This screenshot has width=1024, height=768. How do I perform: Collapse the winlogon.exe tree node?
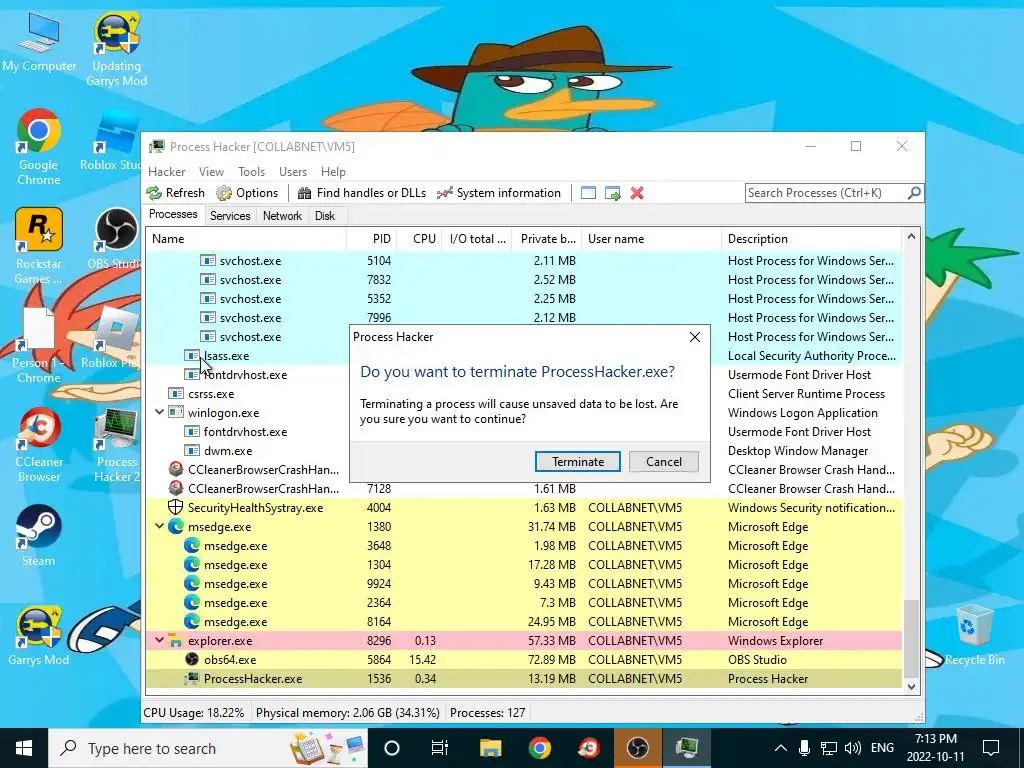click(x=159, y=413)
